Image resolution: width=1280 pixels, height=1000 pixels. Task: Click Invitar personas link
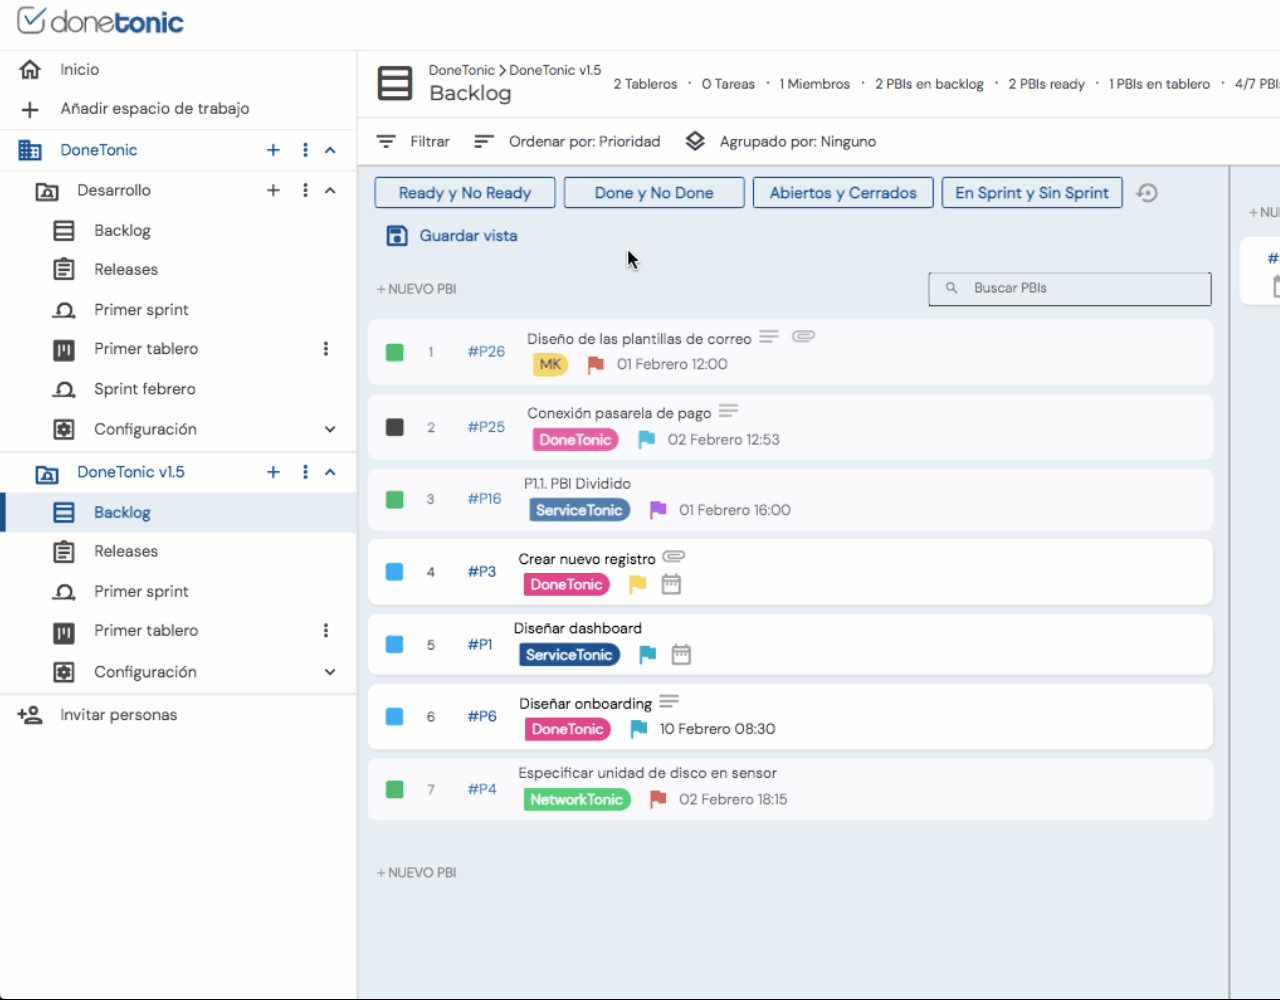point(118,715)
